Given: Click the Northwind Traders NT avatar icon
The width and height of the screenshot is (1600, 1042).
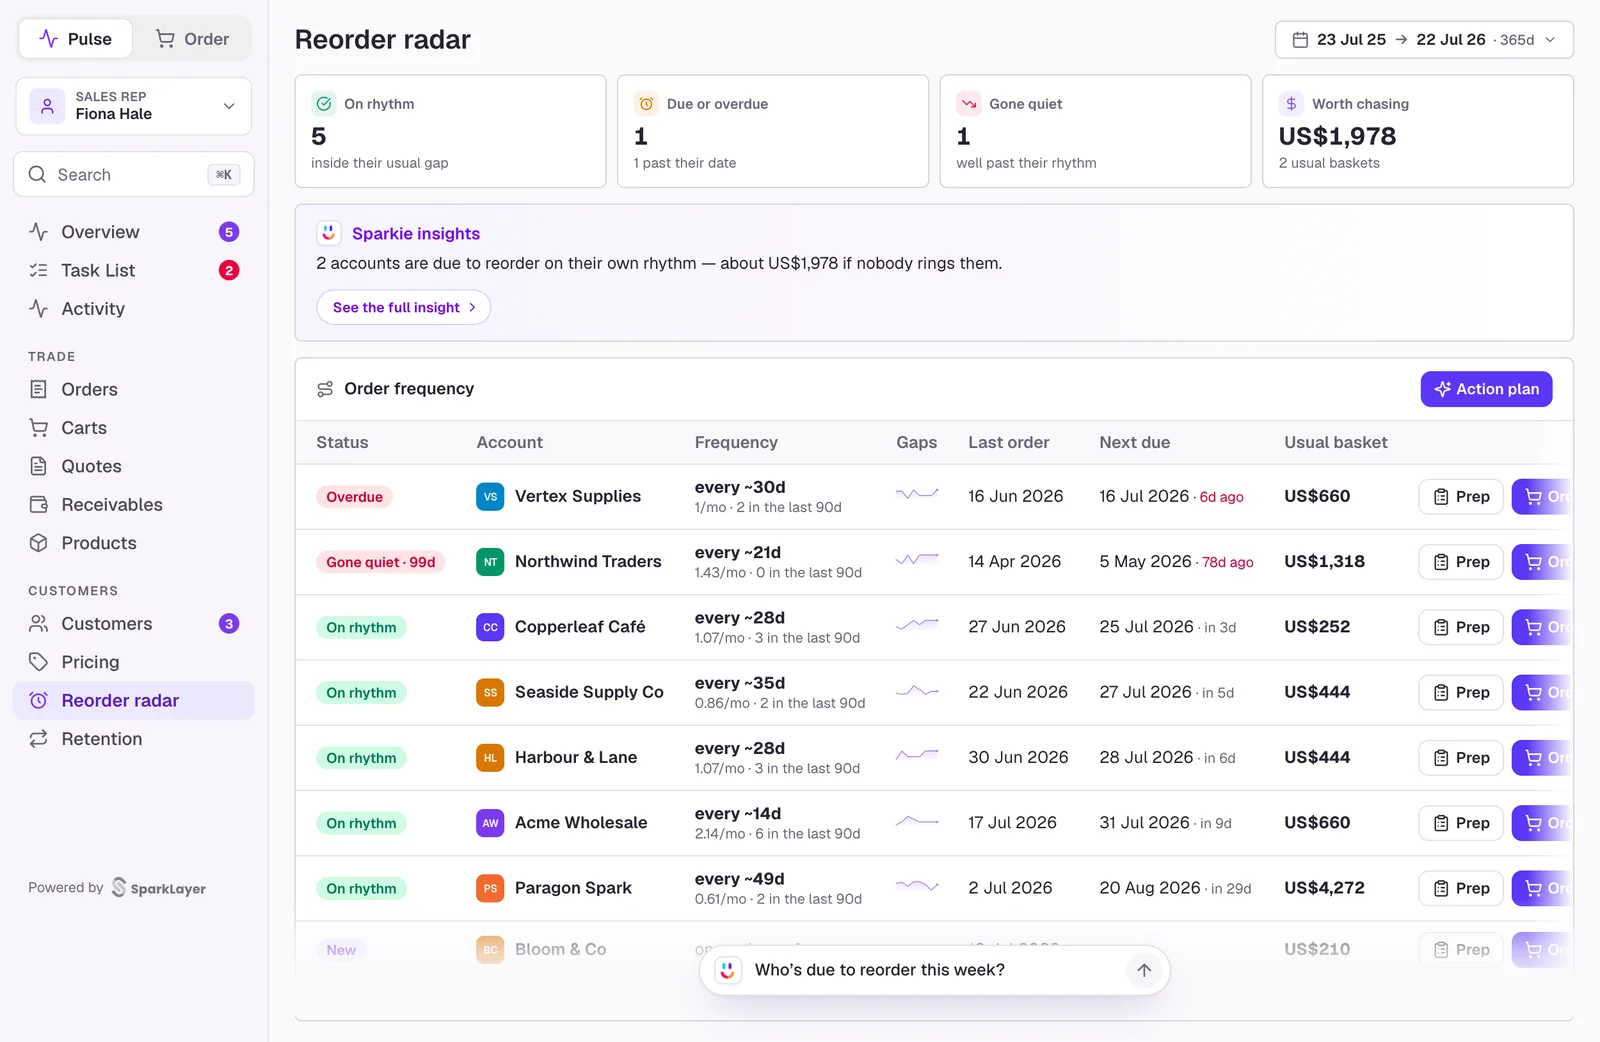Looking at the screenshot, I should coord(490,562).
